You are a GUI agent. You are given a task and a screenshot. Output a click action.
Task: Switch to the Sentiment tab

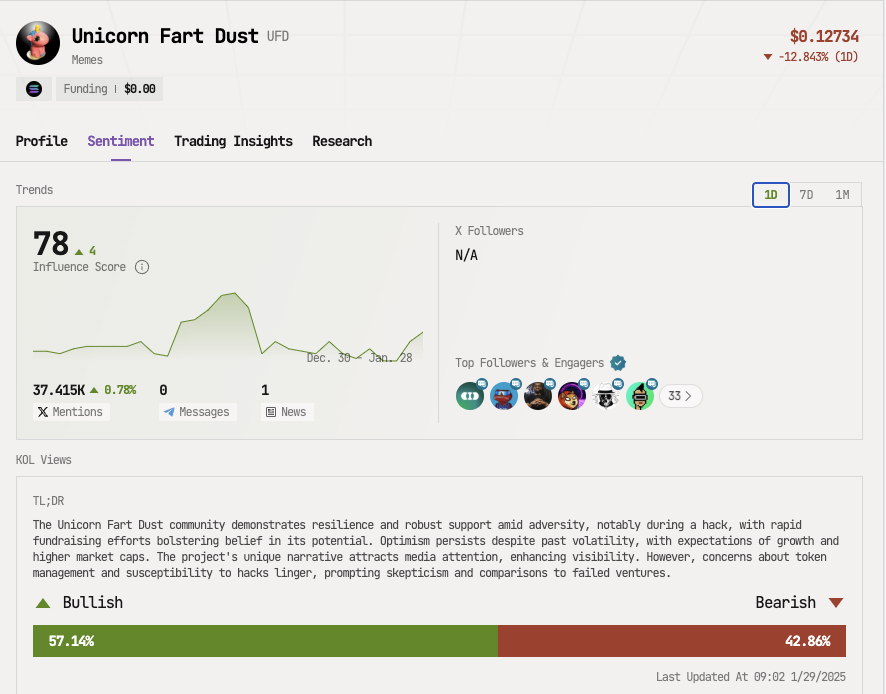(x=121, y=141)
